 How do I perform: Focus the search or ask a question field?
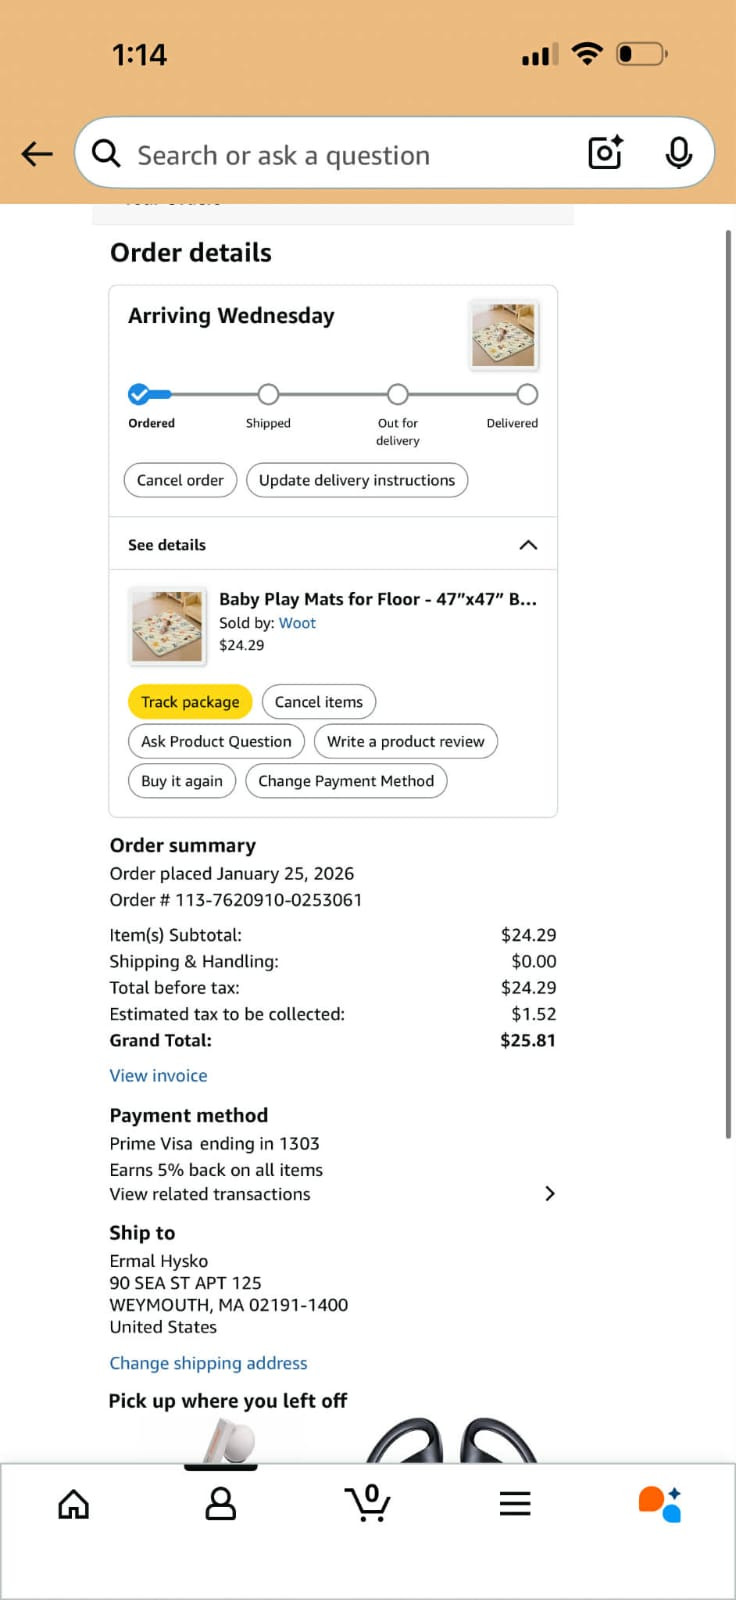[x=340, y=155]
